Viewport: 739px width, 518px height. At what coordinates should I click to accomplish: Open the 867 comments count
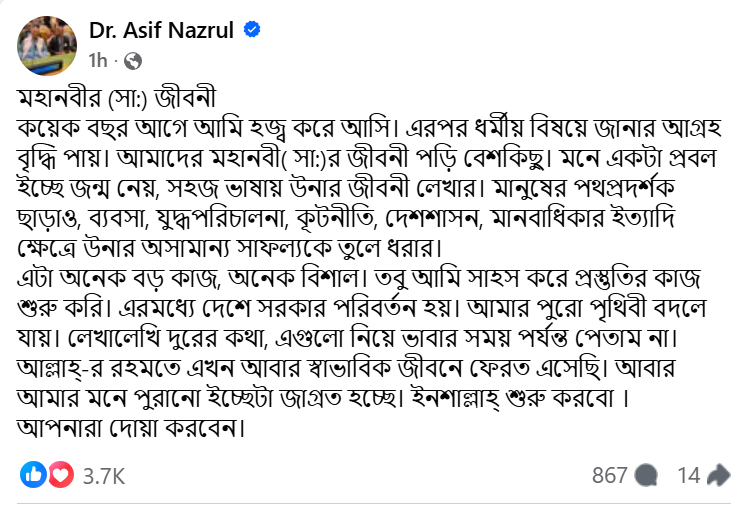[x=609, y=476]
